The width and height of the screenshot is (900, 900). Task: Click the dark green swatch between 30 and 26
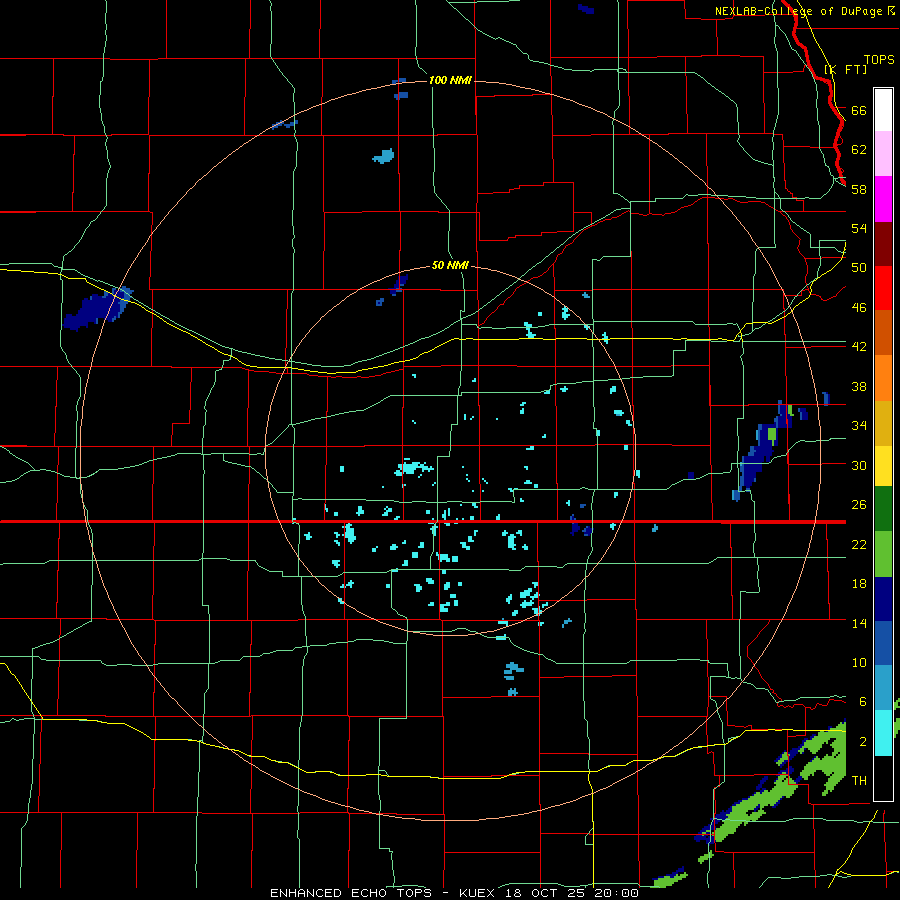pyautogui.click(x=883, y=509)
